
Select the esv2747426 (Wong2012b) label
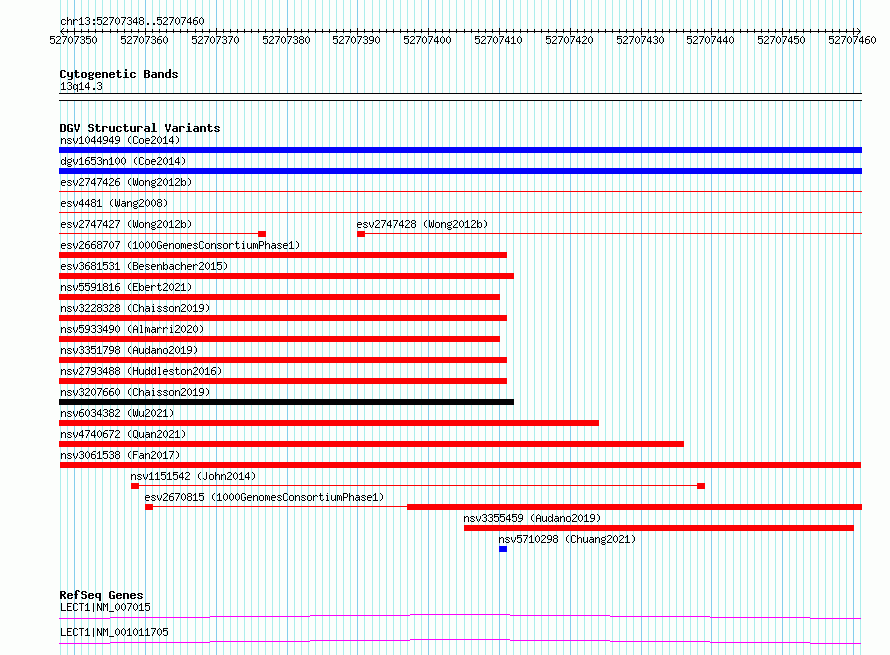pyautogui.click(x=126, y=182)
